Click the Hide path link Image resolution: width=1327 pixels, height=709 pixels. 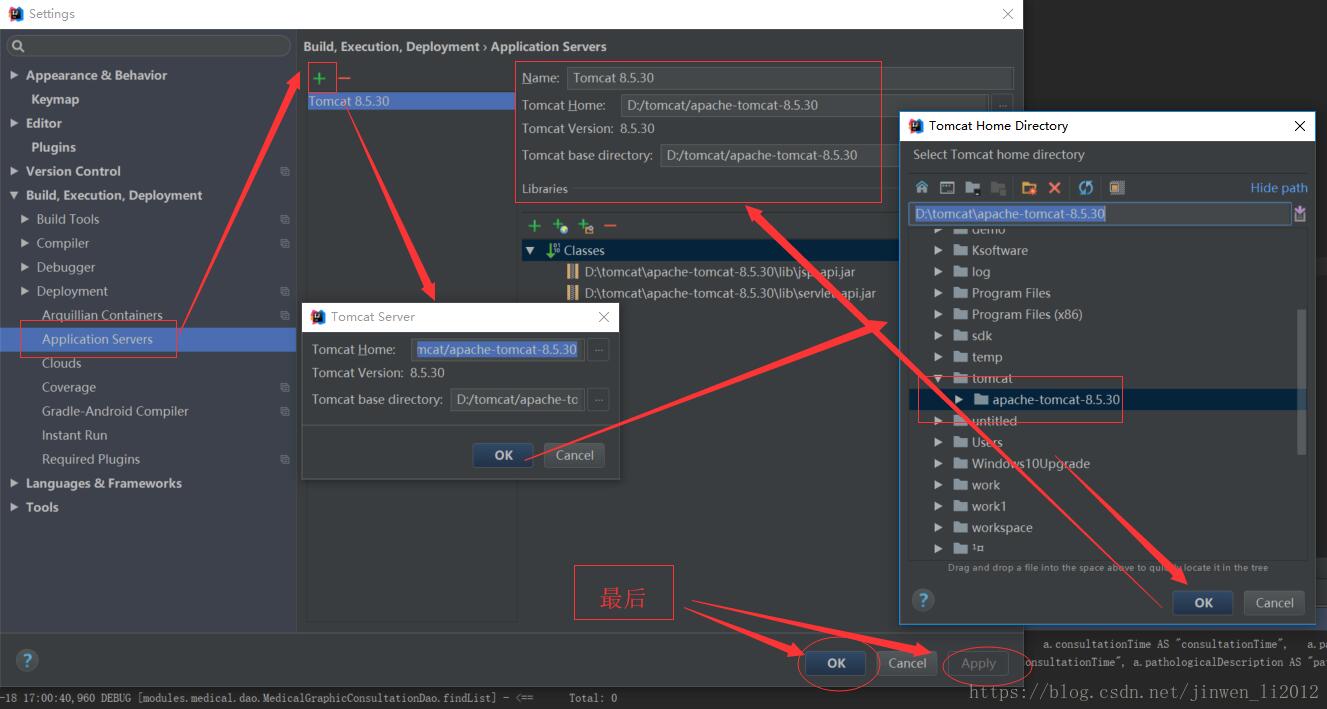[1278, 187]
